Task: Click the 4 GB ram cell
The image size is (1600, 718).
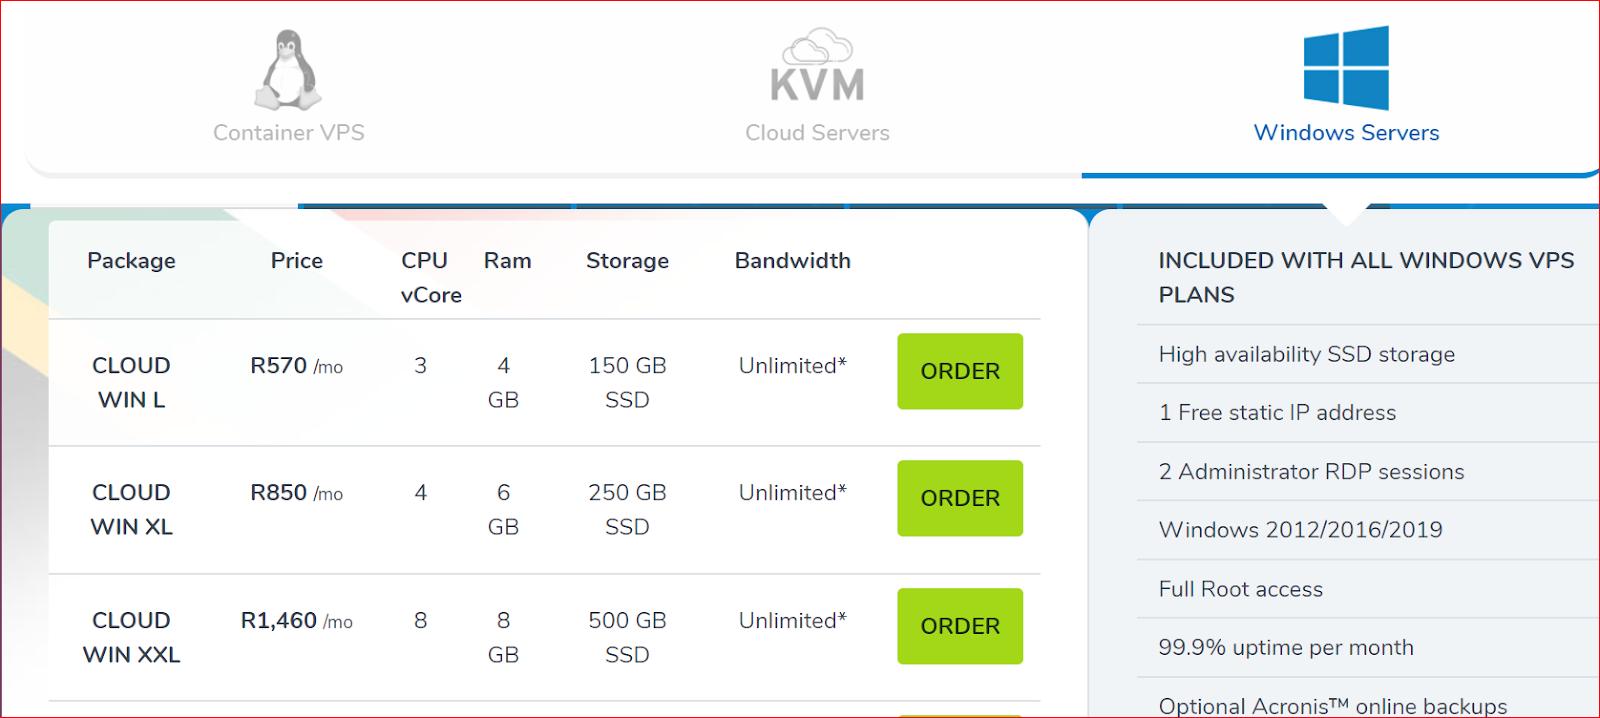Action: tap(503, 382)
